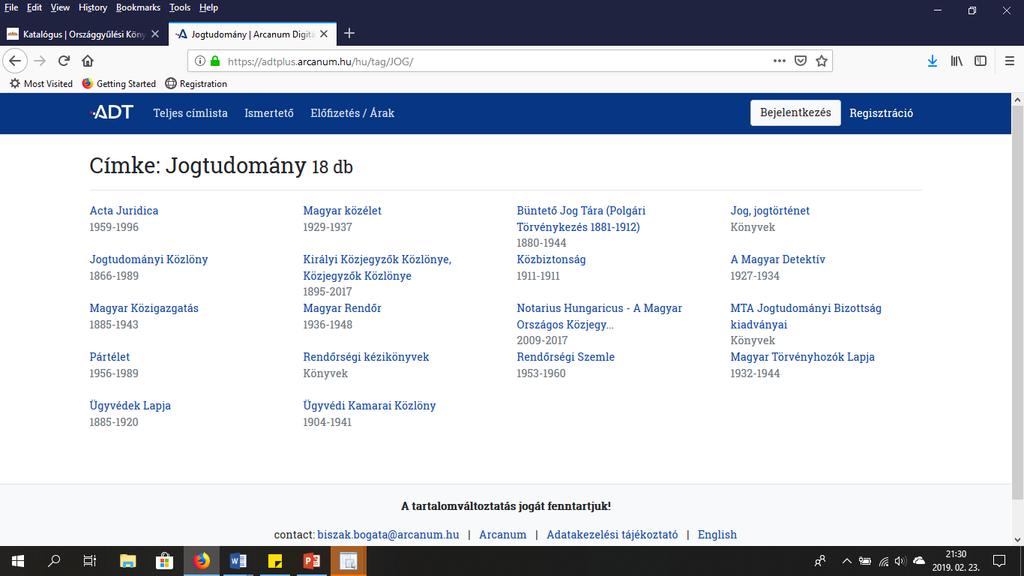Close the Jogtudomány Arcanum tab
The height and width of the screenshot is (576, 1024).
click(x=324, y=34)
